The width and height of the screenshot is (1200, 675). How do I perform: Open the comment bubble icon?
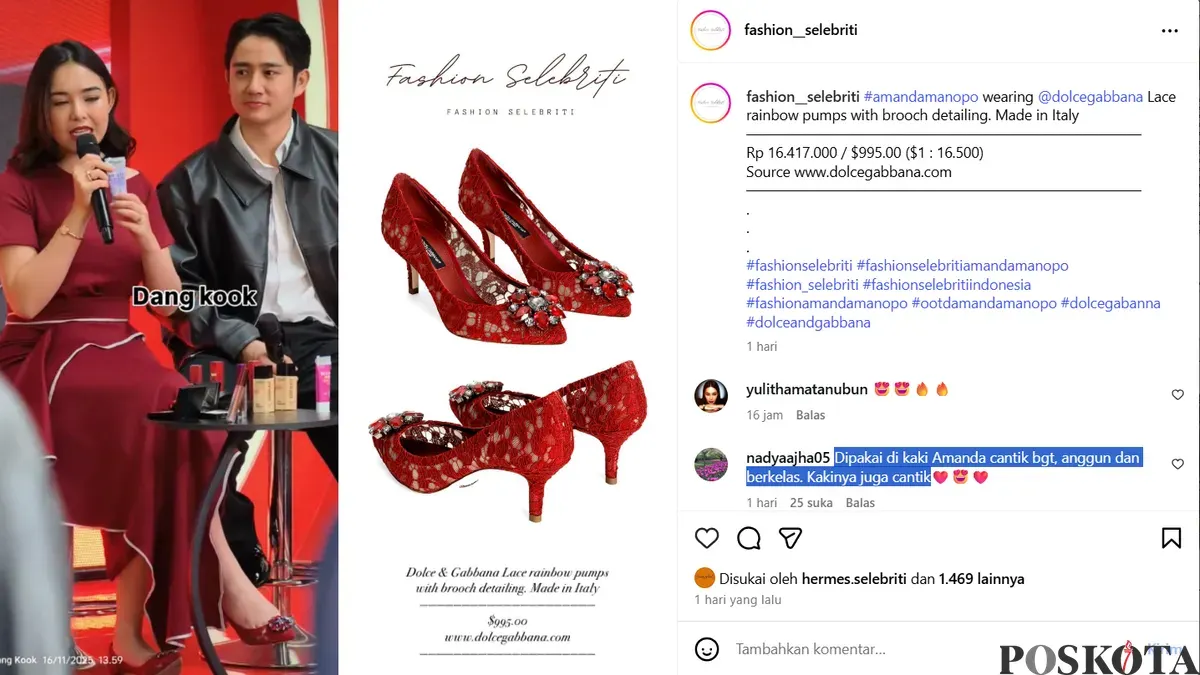pos(749,538)
